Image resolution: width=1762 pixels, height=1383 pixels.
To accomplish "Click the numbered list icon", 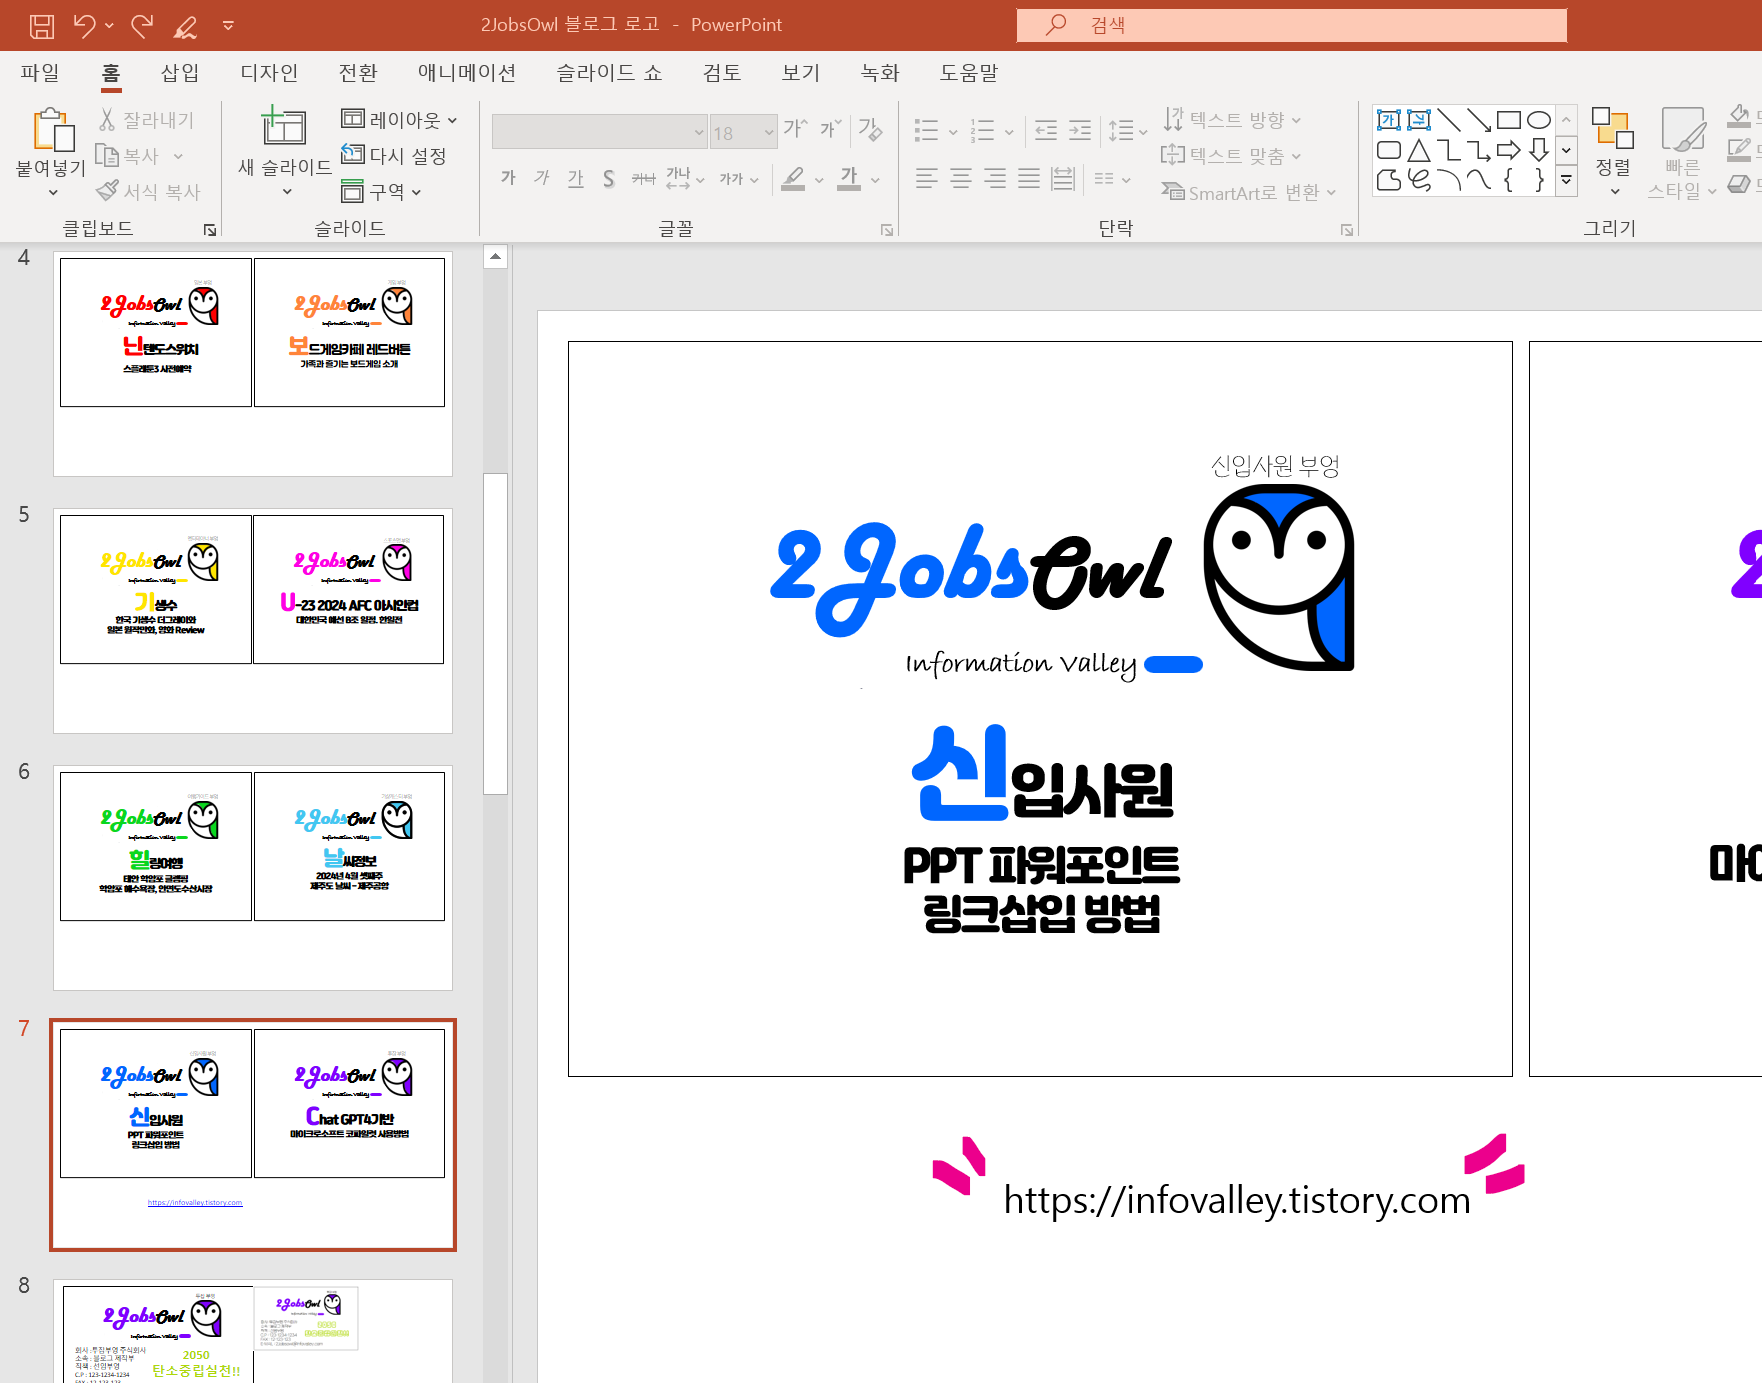I will coord(983,130).
